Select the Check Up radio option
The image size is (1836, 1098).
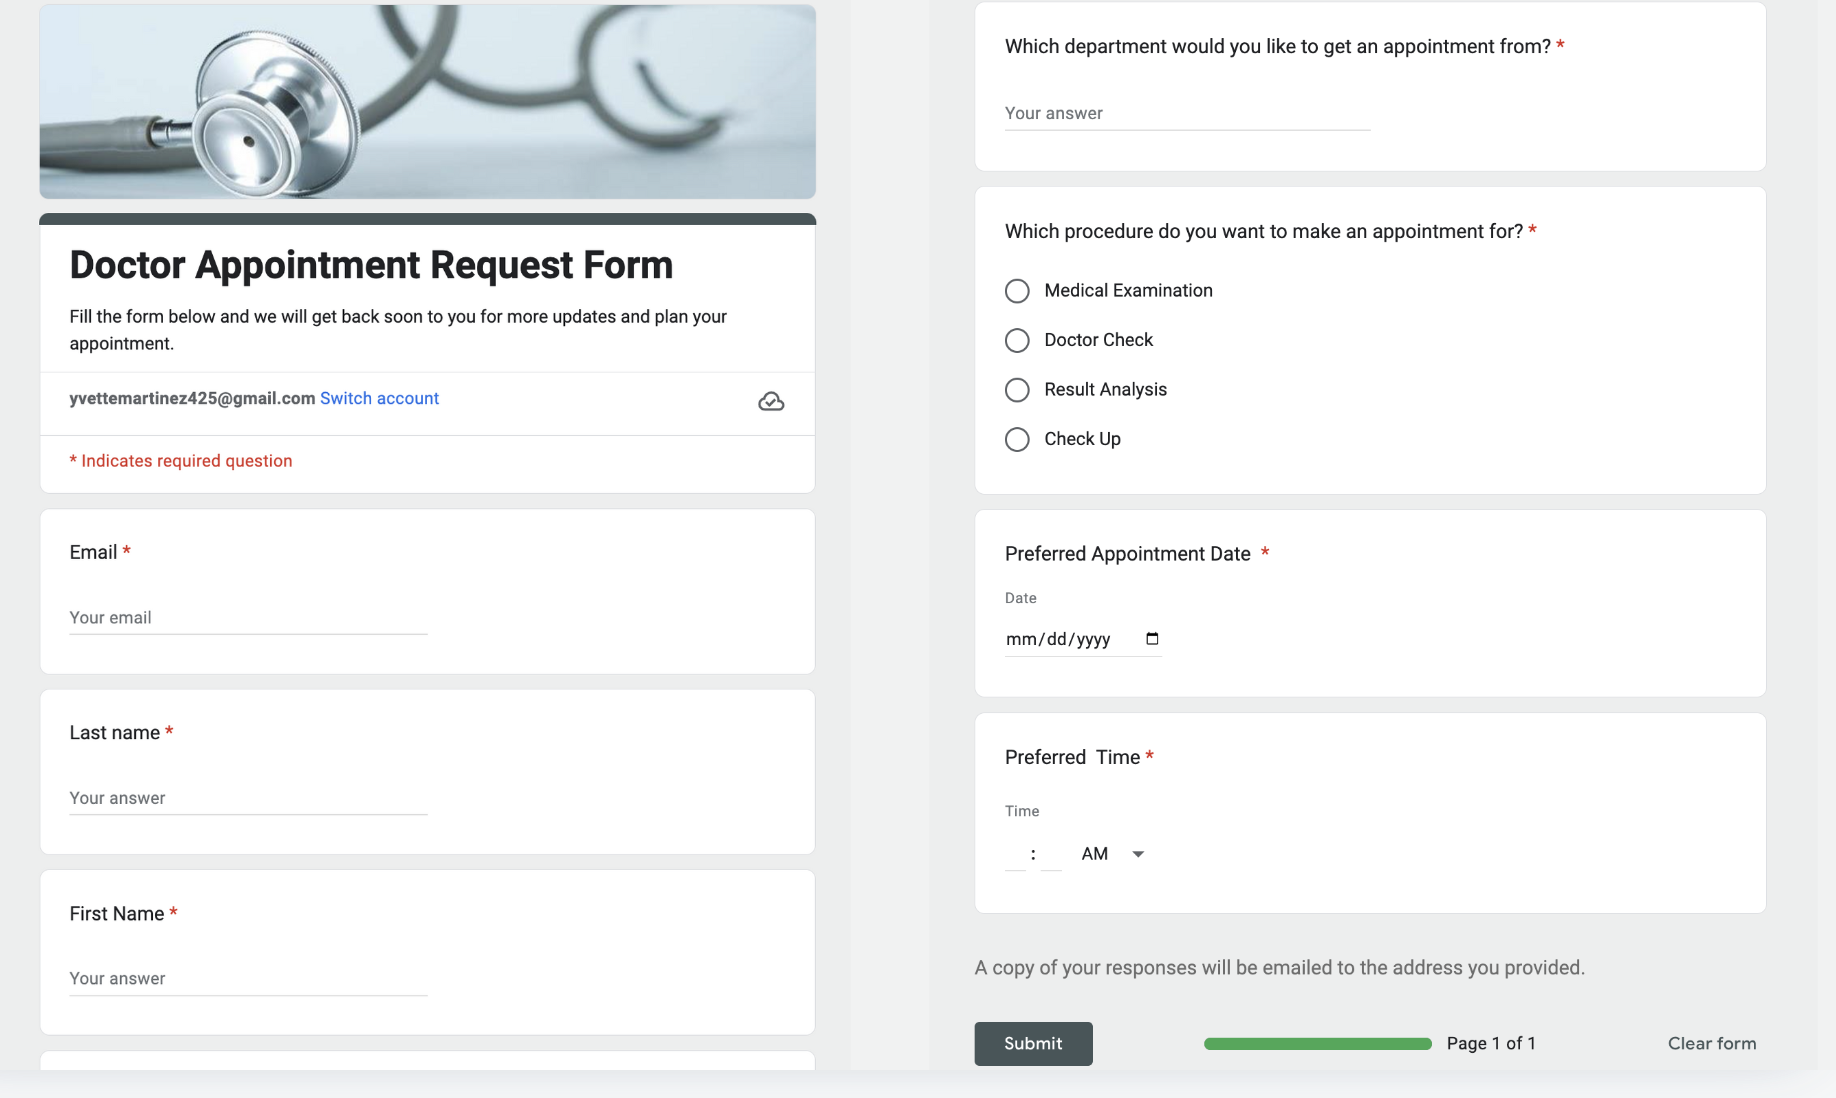point(1017,440)
